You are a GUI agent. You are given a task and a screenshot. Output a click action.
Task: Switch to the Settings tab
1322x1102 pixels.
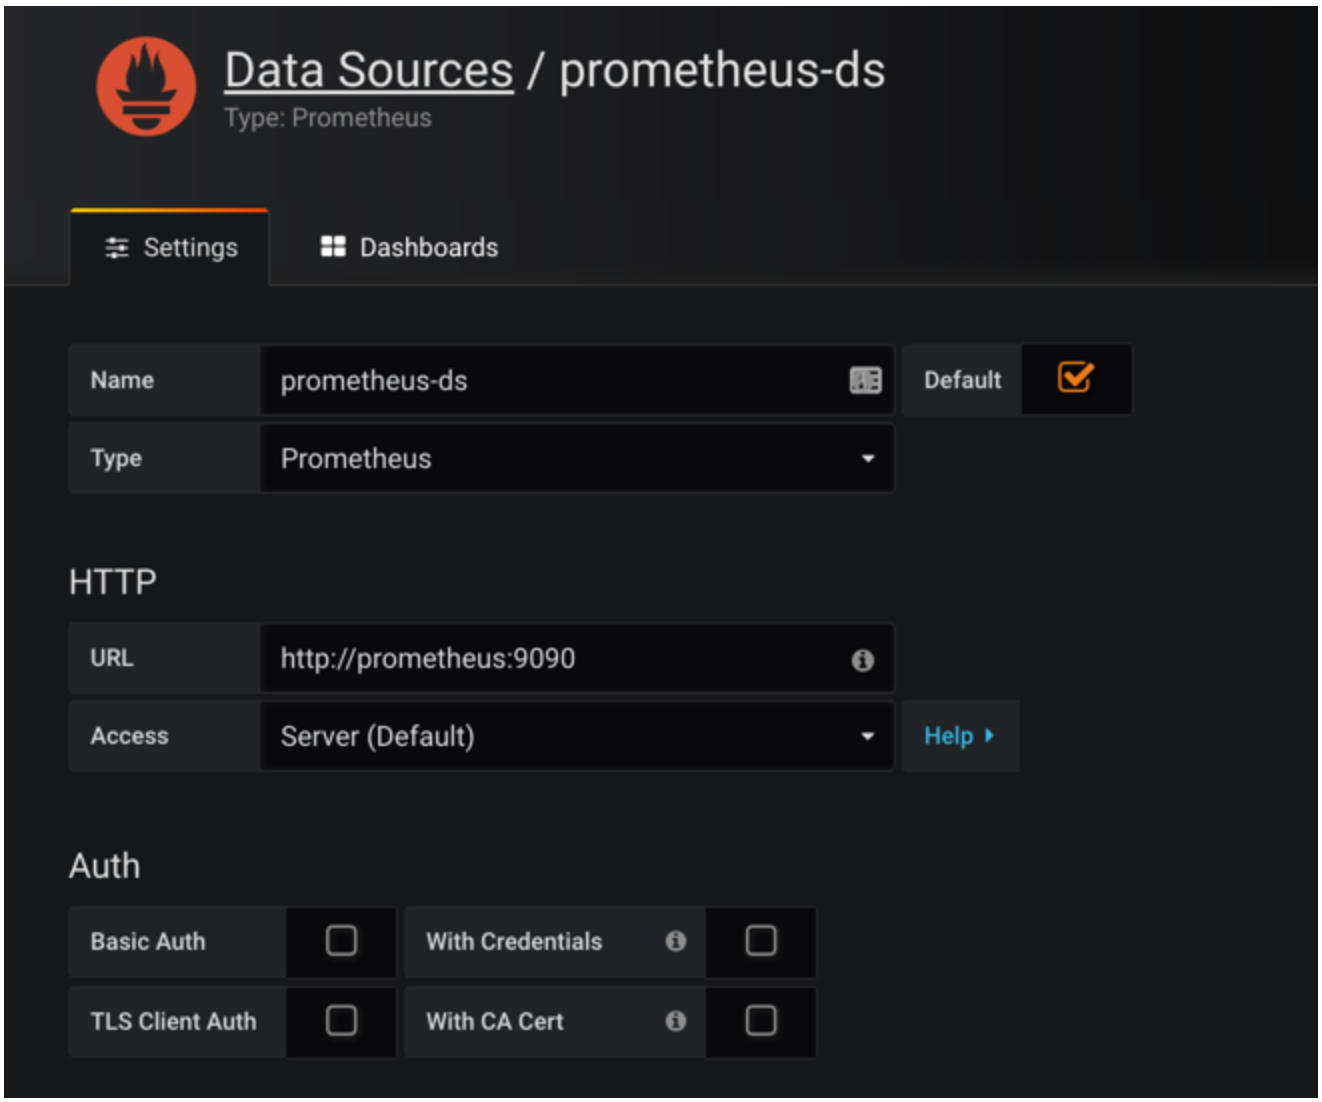point(170,247)
